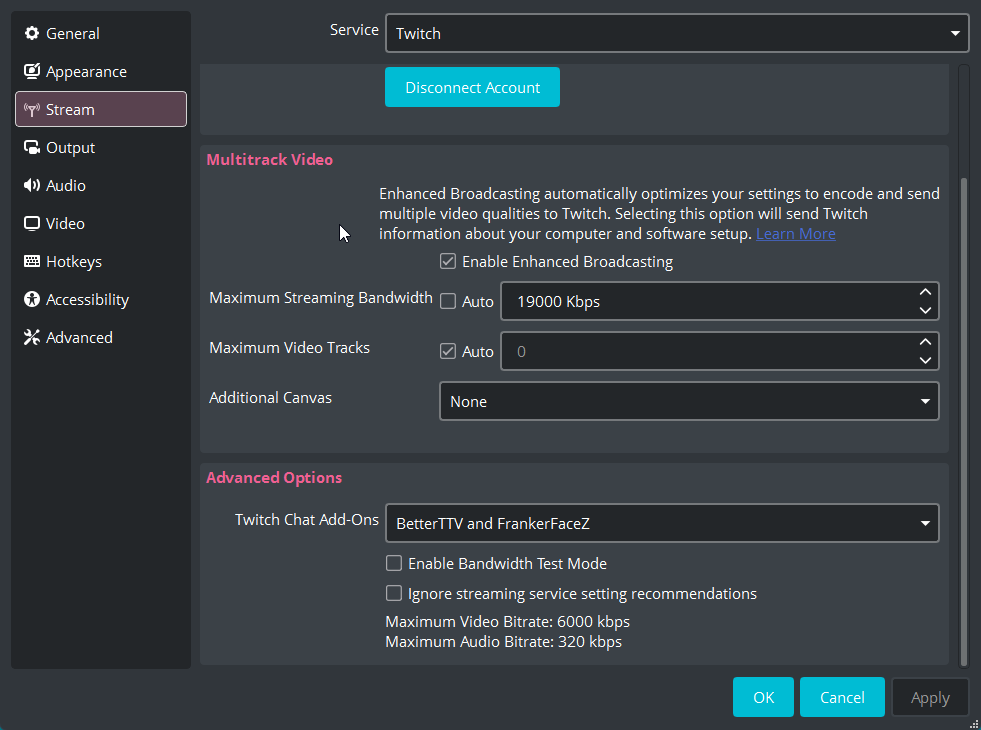Tick Ignore streaming service setting recommendations
Viewport: 981px width, 730px height.
[394, 594]
